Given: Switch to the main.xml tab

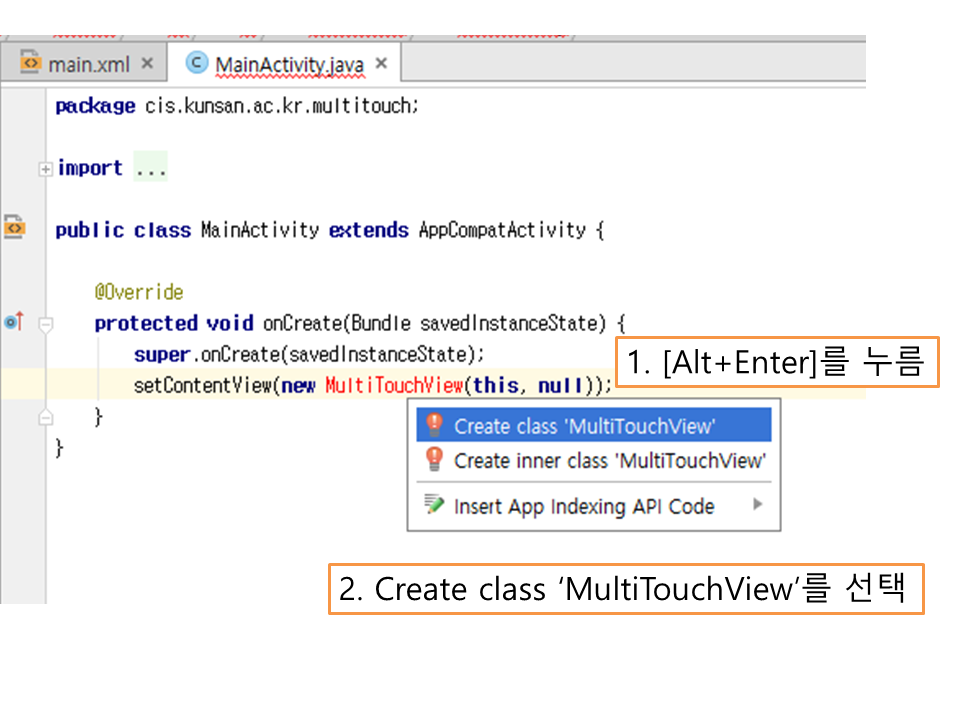Looking at the screenshot, I should point(88,65).
